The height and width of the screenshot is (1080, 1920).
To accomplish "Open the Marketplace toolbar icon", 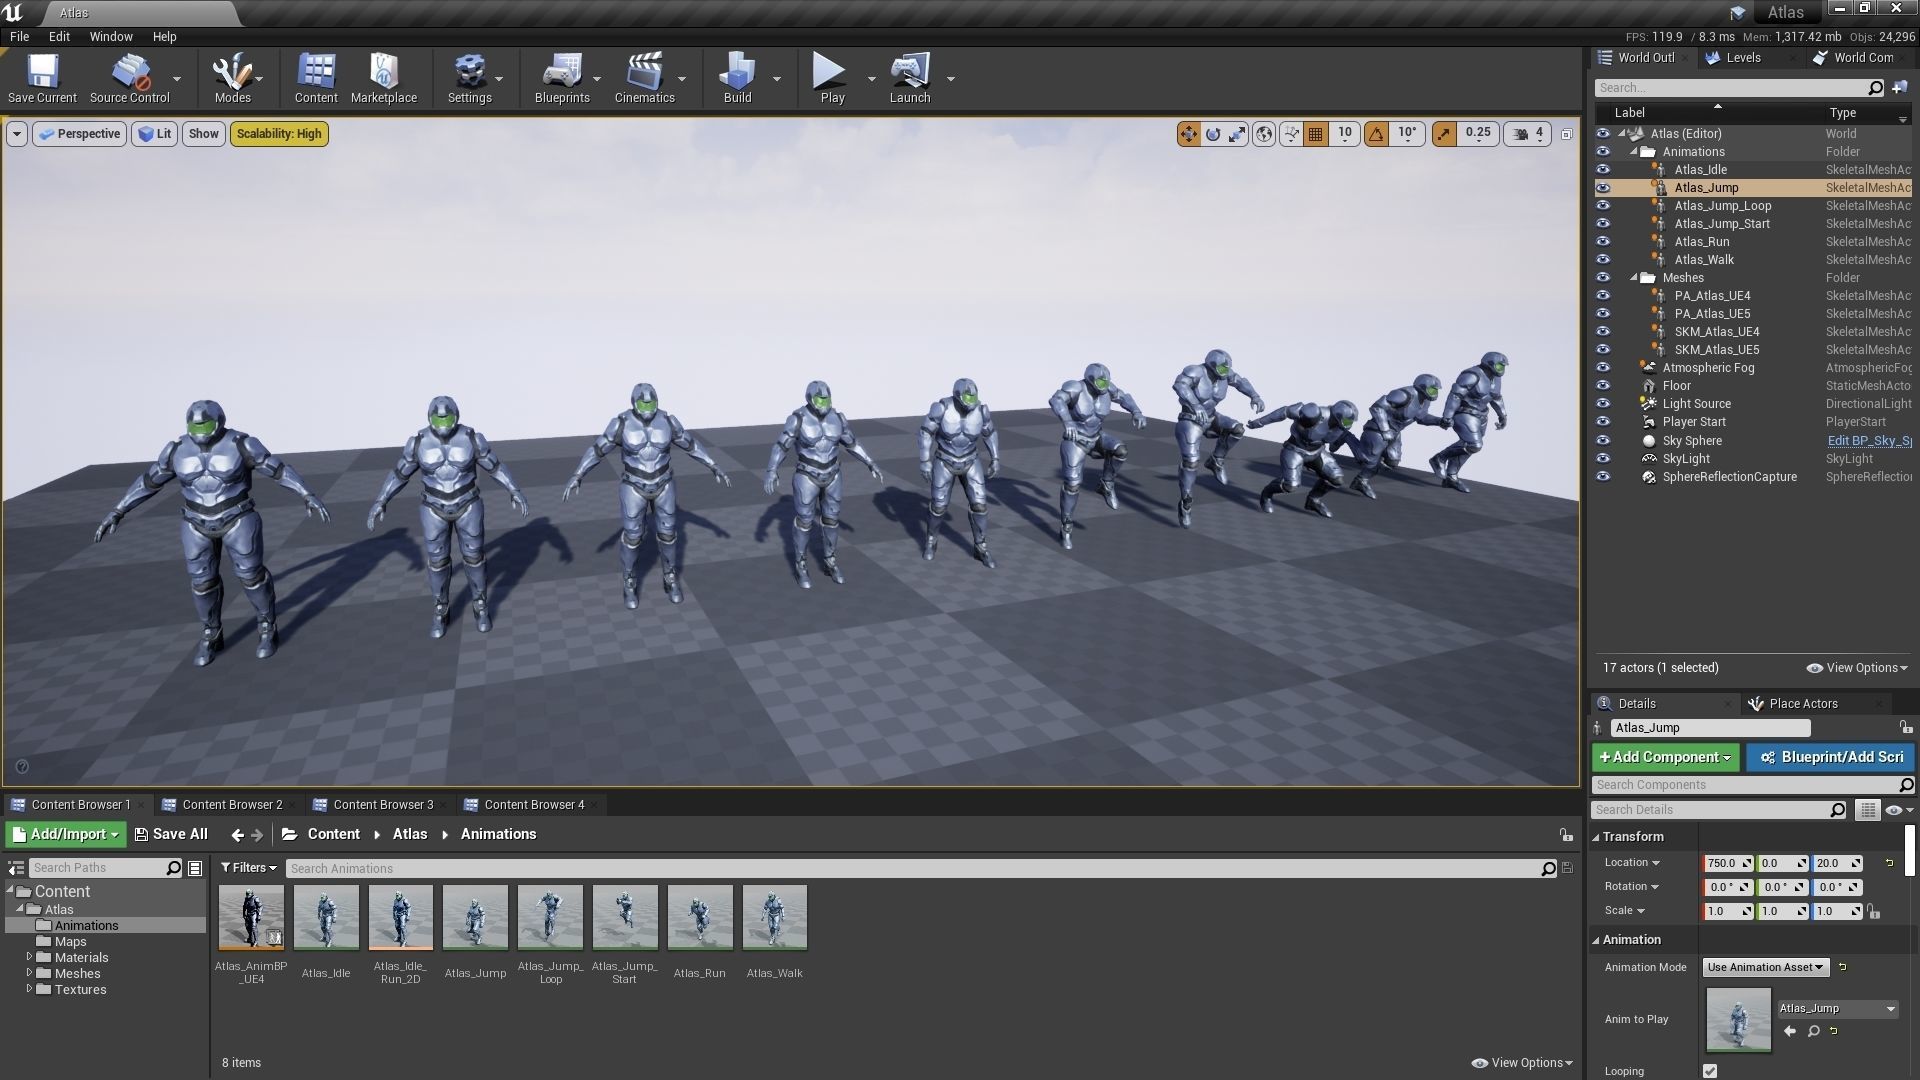I will click(384, 78).
